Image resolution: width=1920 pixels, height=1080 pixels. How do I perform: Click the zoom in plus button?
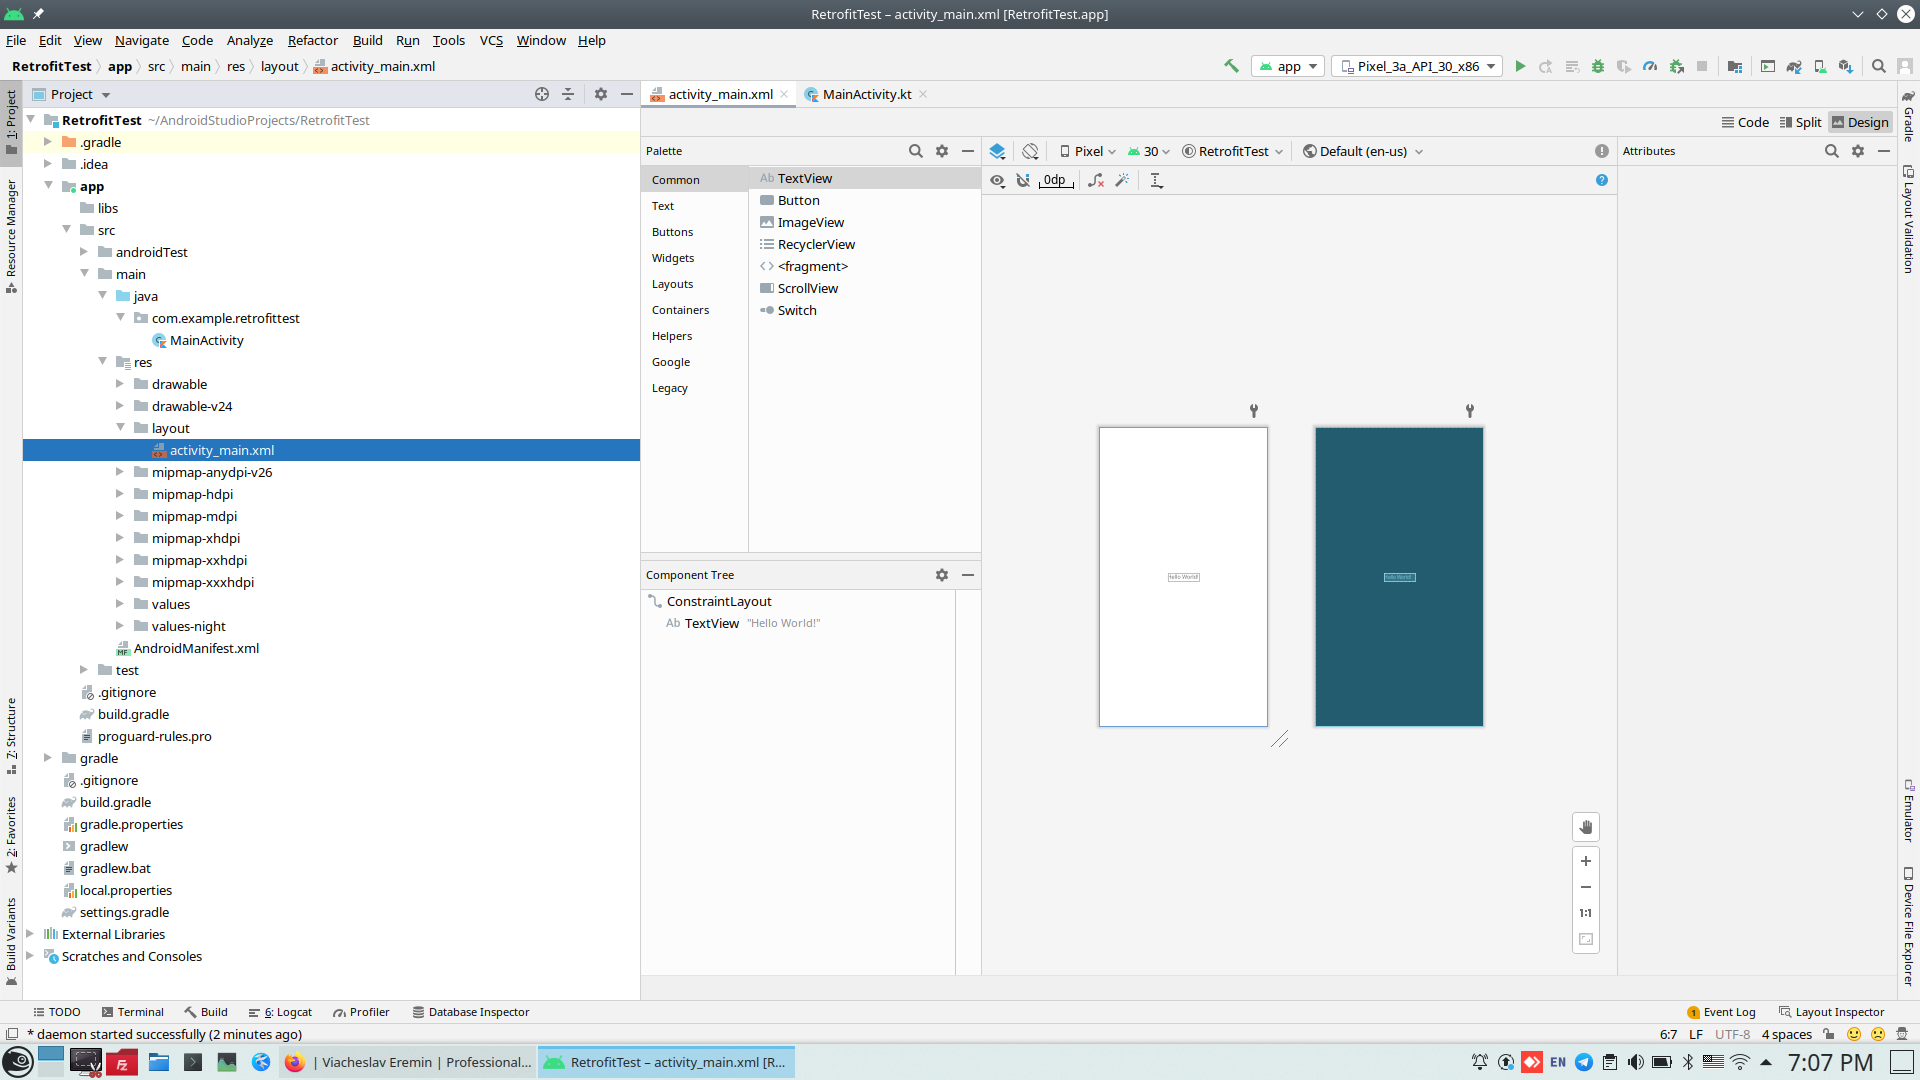1586,861
